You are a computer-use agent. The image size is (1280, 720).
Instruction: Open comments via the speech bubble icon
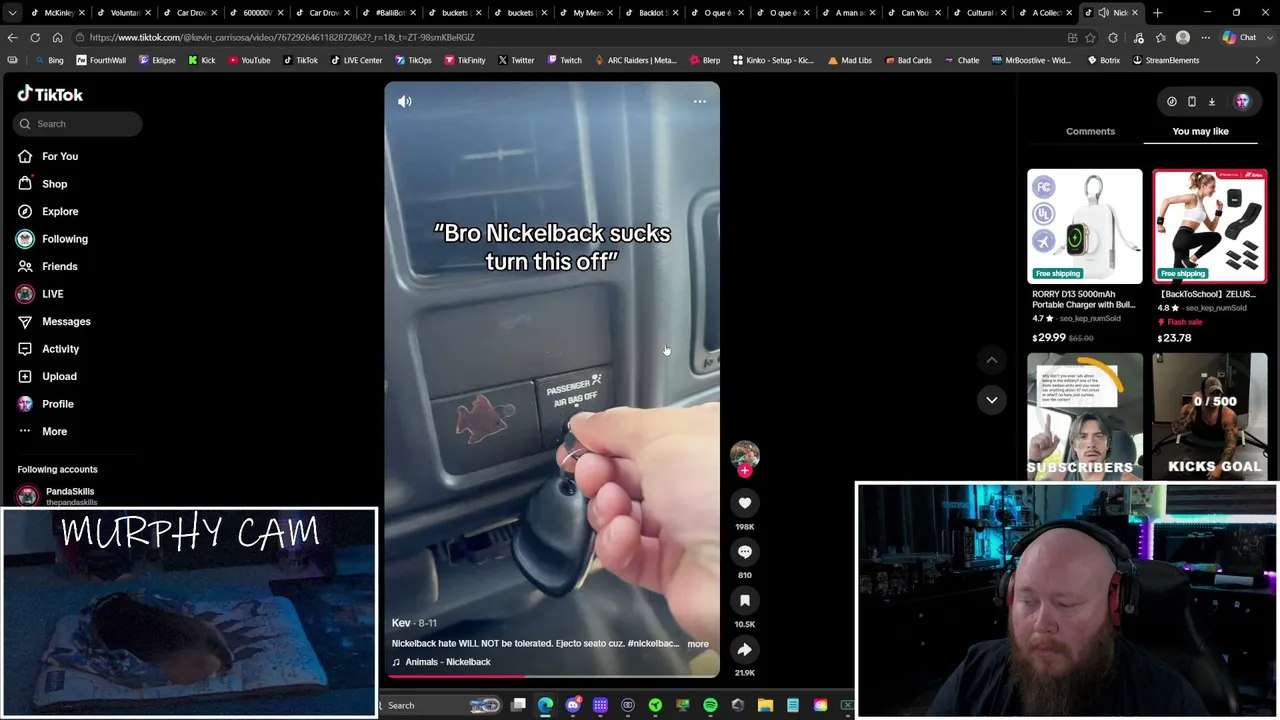745,552
